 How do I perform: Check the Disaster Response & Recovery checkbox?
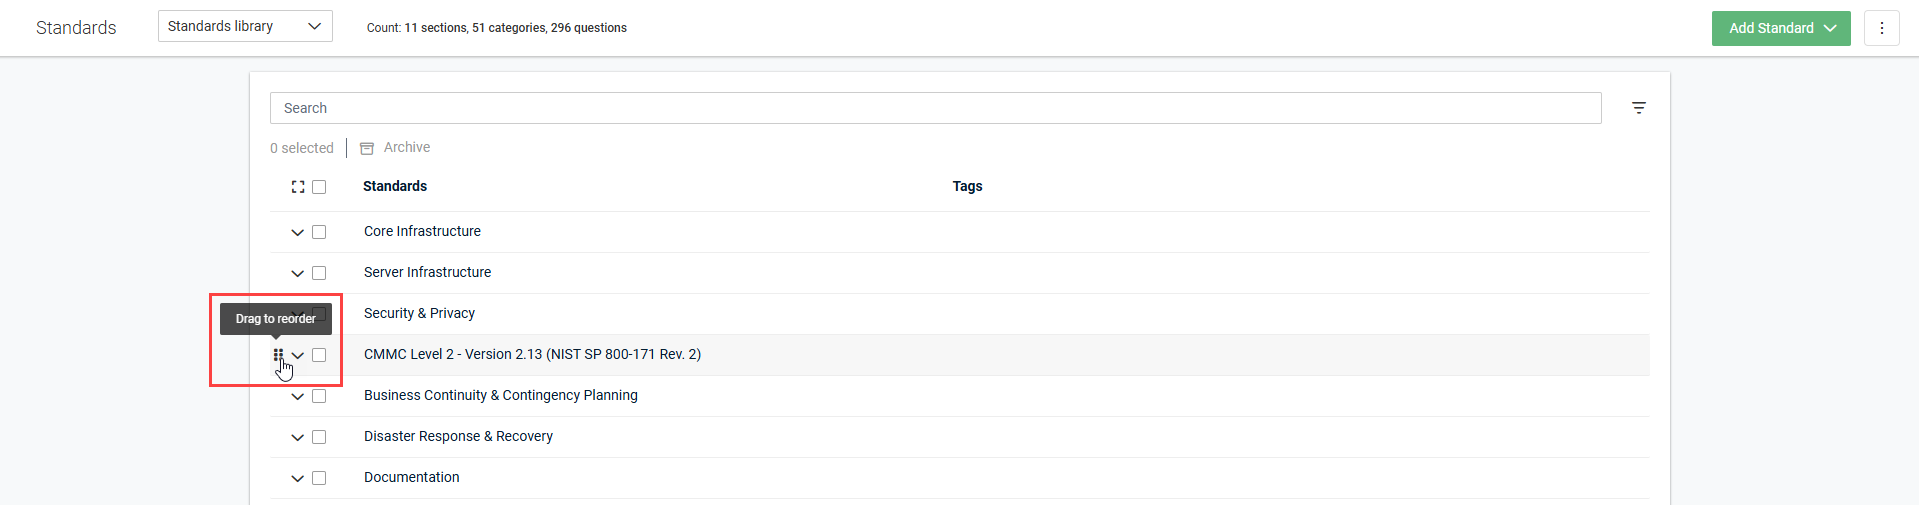click(319, 437)
